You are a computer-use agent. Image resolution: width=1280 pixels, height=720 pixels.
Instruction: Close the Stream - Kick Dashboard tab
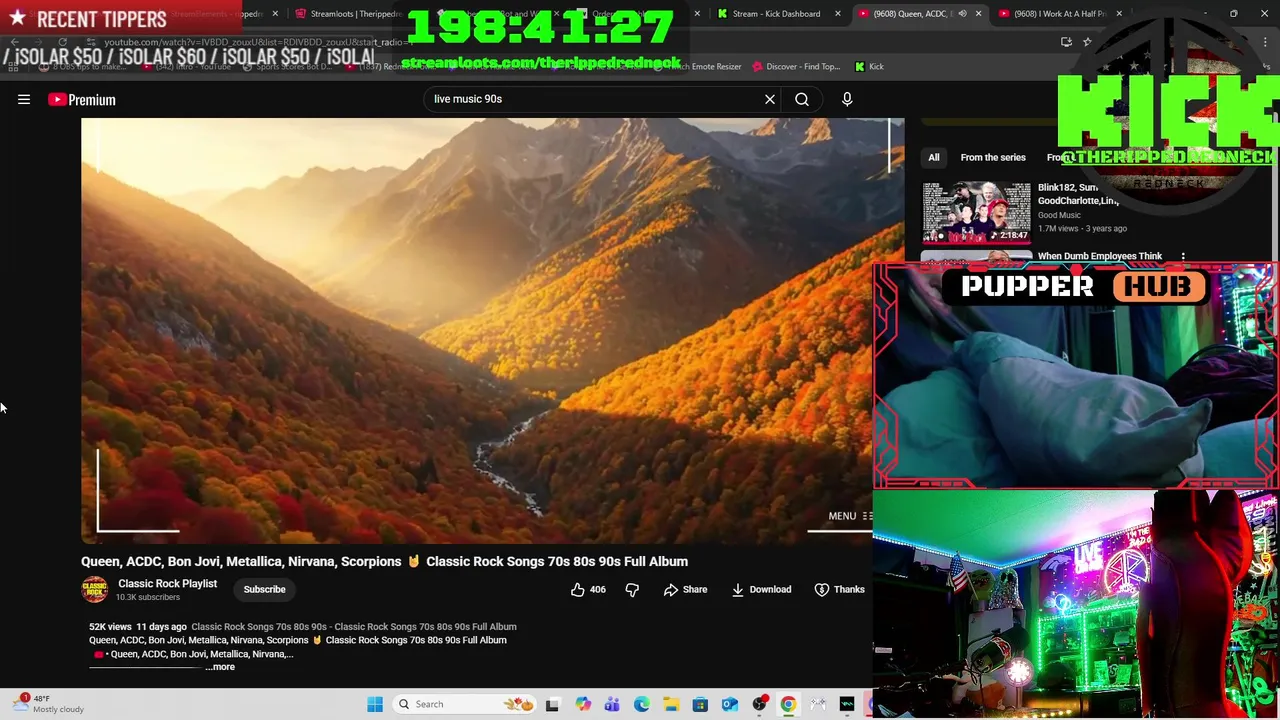pyautogui.click(x=838, y=14)
